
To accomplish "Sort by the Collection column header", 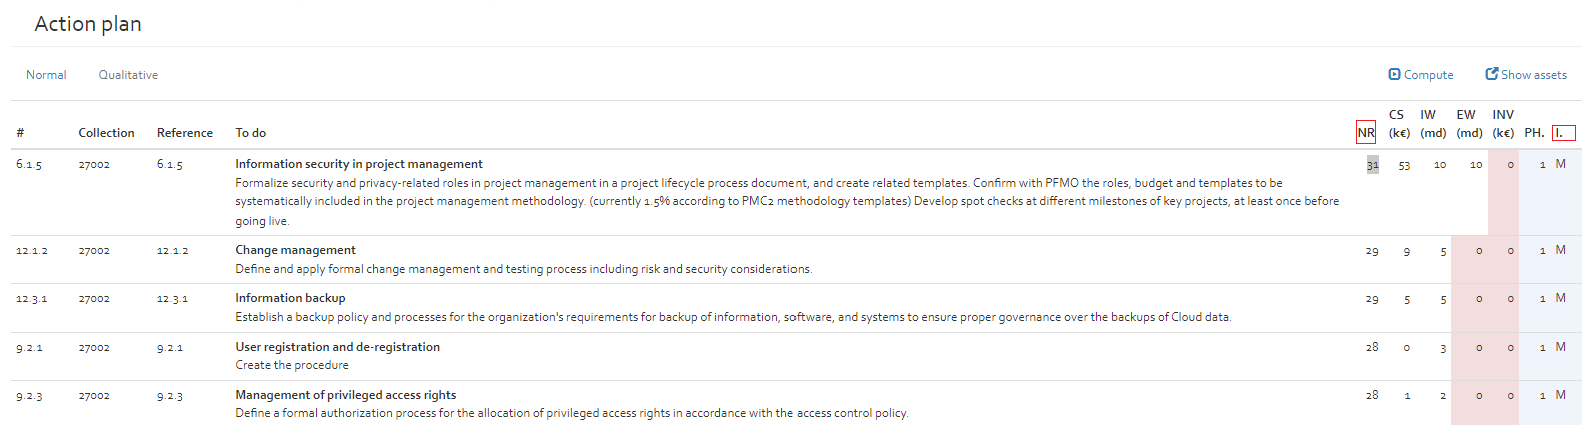I will click(106, 133).
